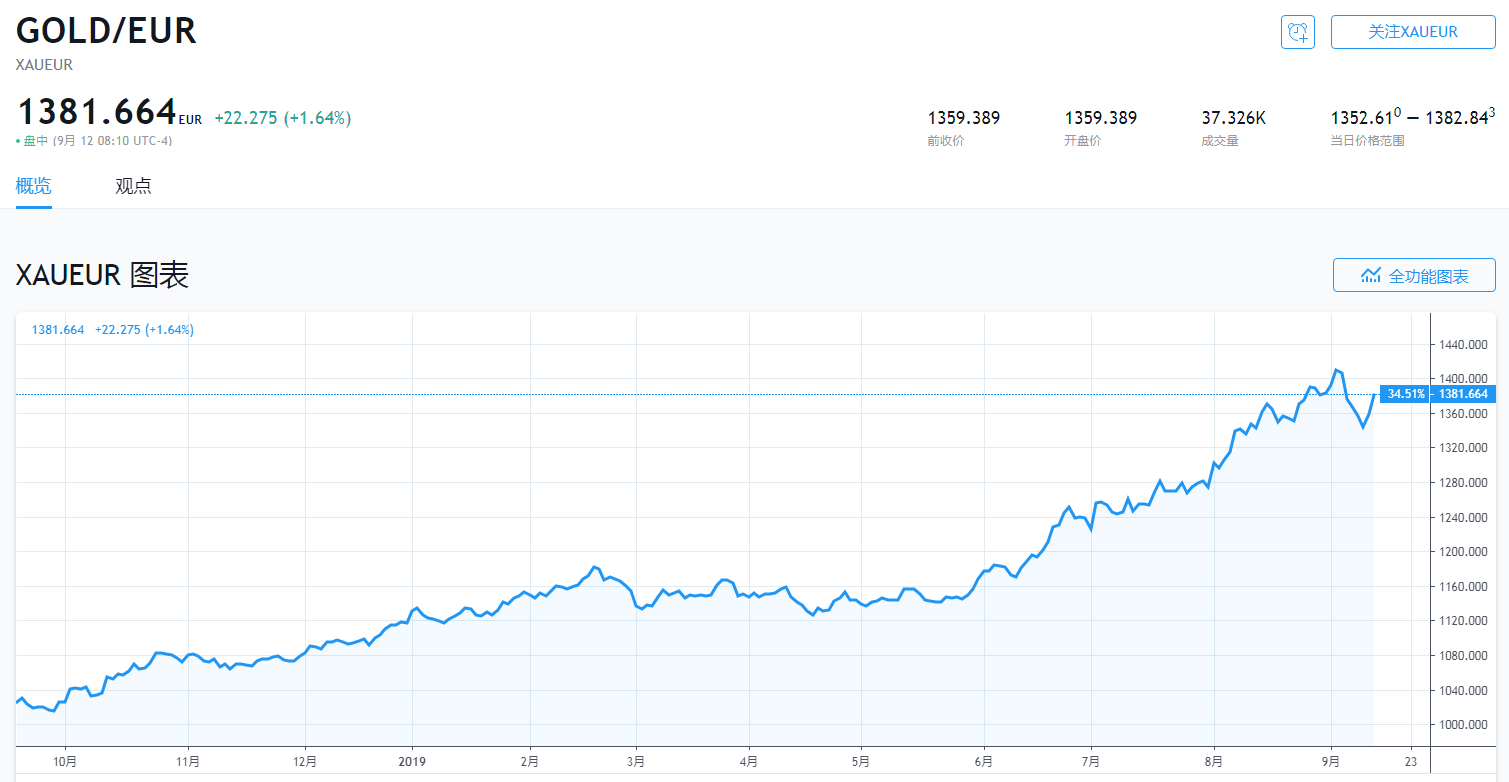Click the GOLD/EUR title

[x=106, y=31]
